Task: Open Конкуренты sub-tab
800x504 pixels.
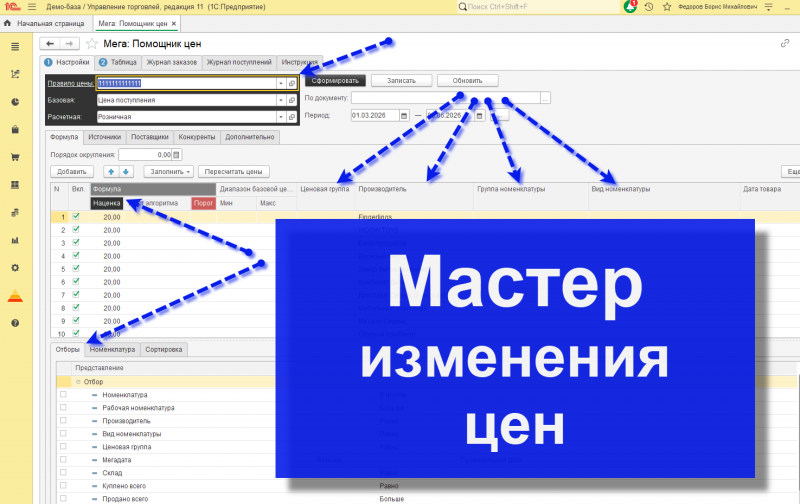Action: tap(197, 137)
